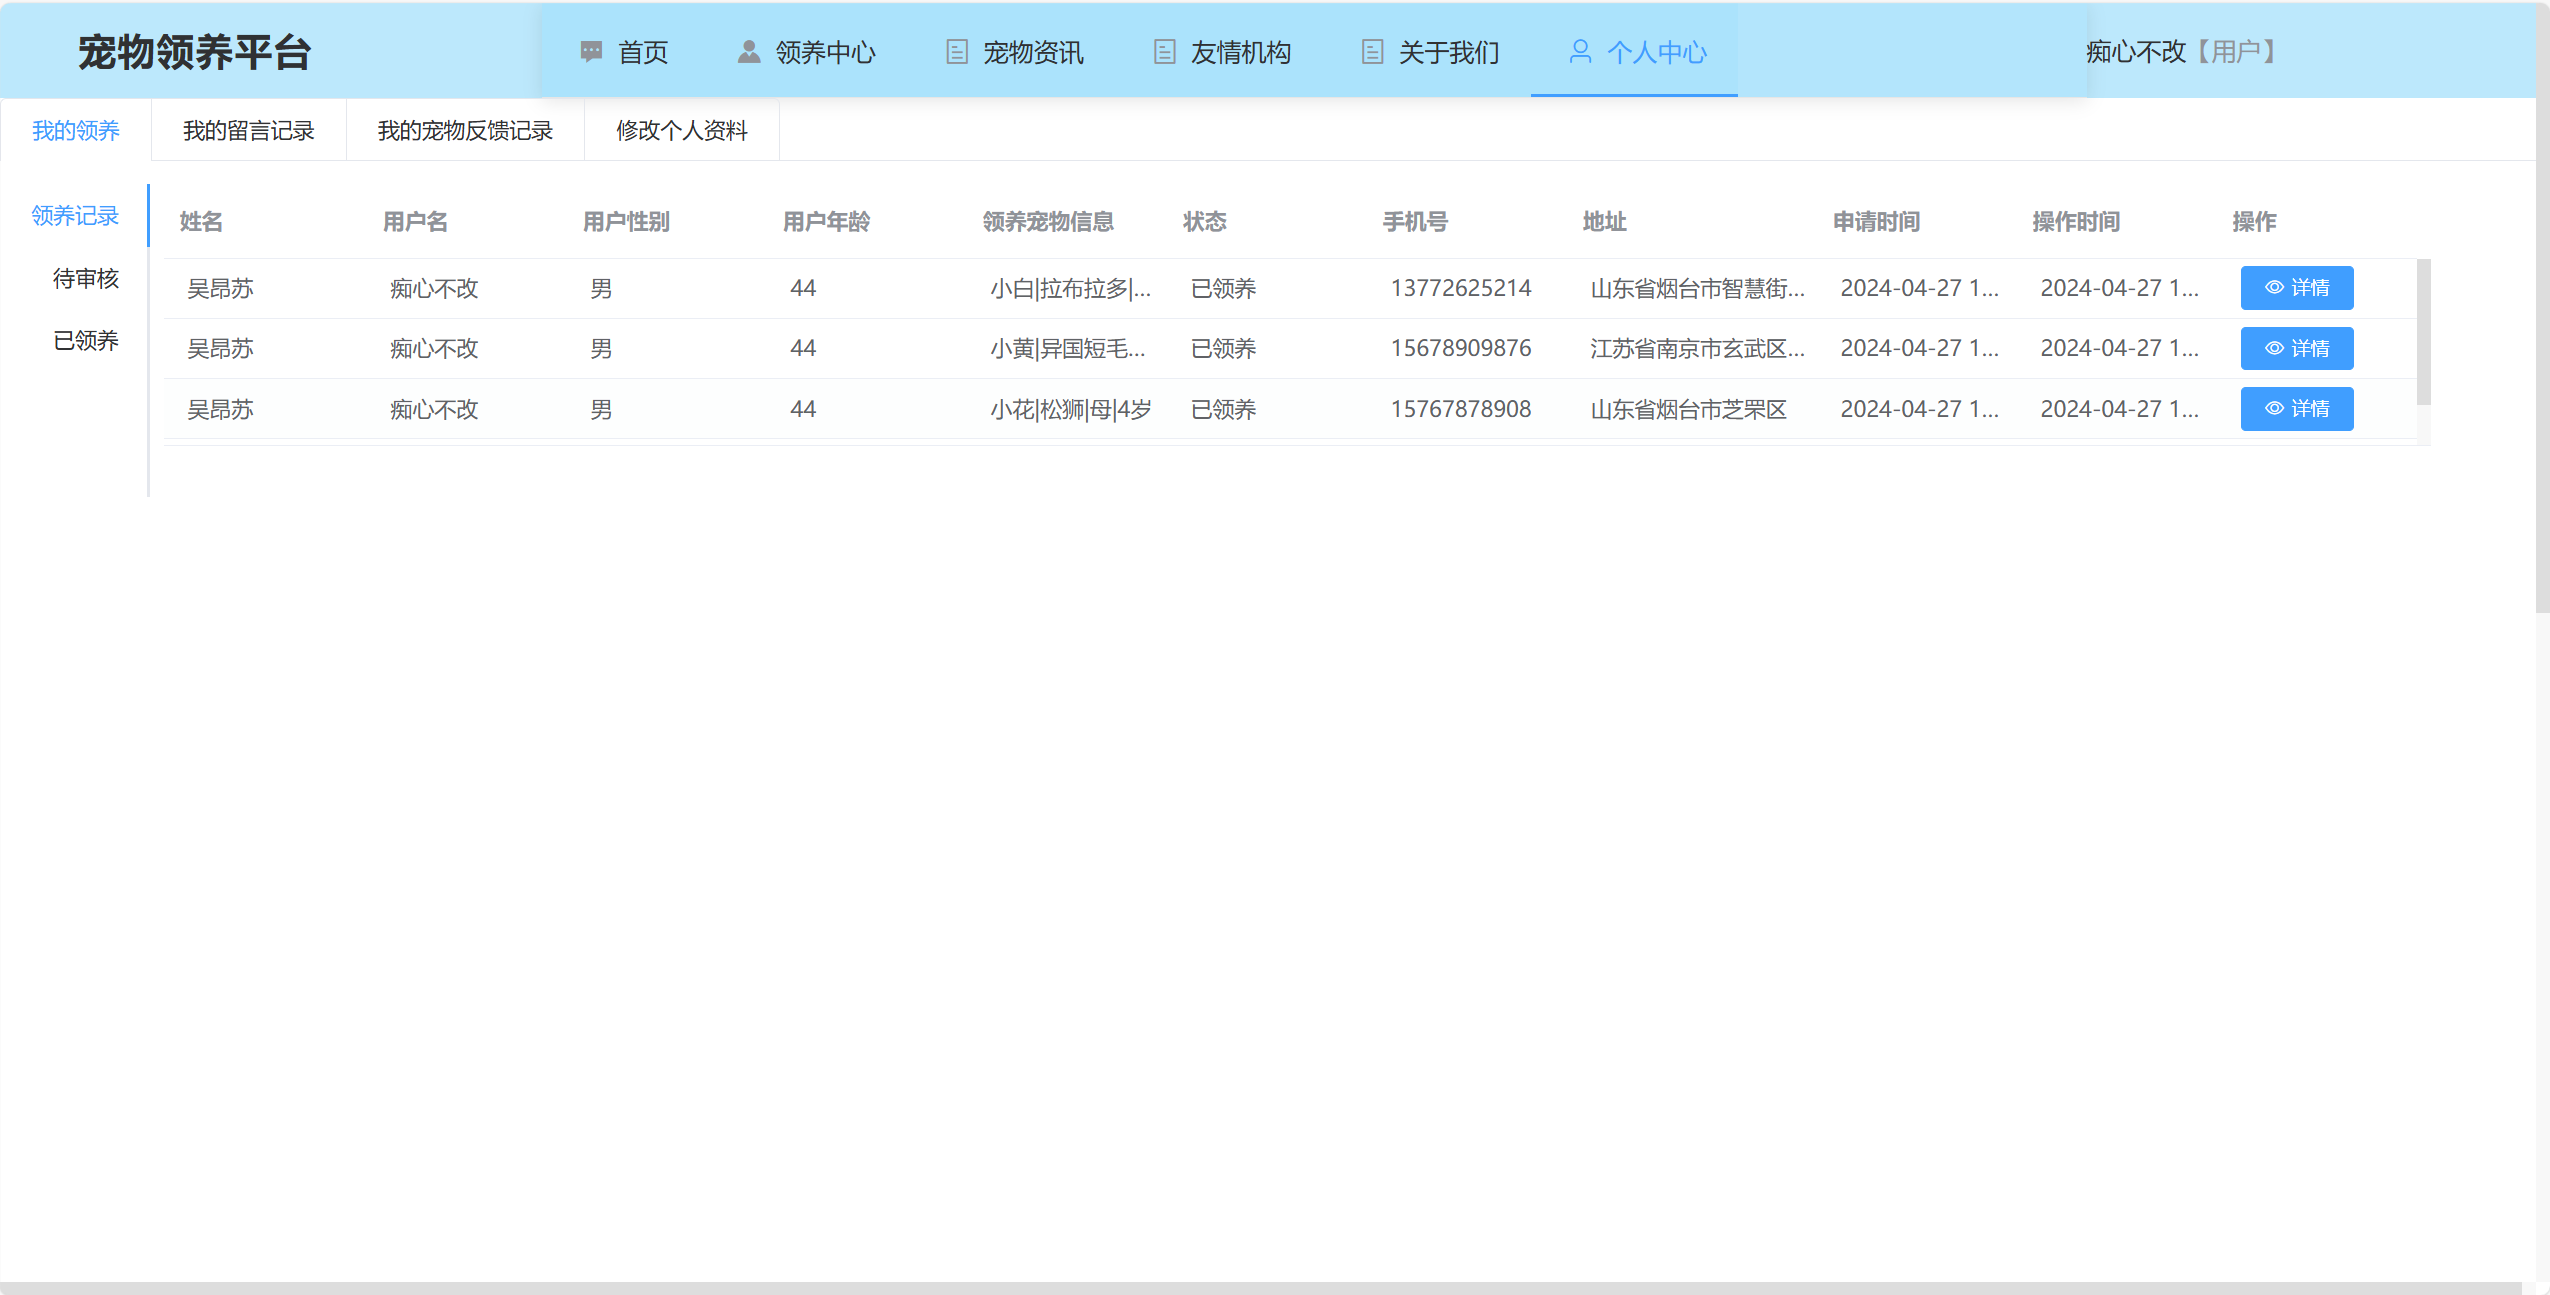Click the table vertical scrollbar
Viewport: 2550px width, 1295px height.
pyautogui.click(x=2423, y=330)
